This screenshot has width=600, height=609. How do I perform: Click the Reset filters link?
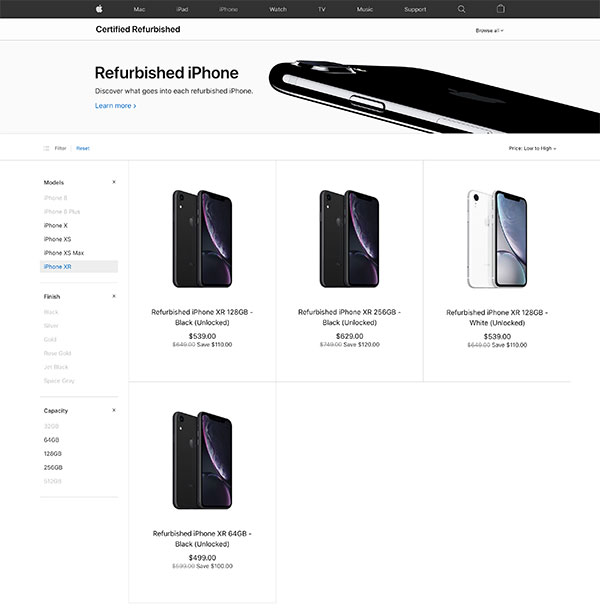[83, 148]
